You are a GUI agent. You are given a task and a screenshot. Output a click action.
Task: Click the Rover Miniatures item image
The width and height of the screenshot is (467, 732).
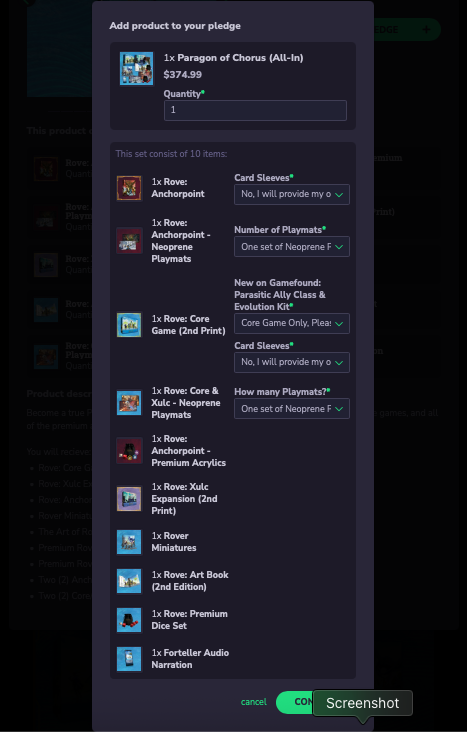point(129,542)
